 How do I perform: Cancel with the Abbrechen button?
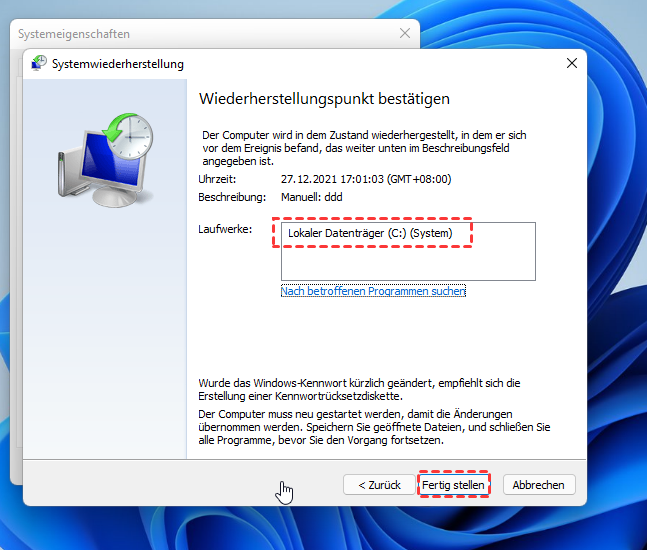point(538,484)
